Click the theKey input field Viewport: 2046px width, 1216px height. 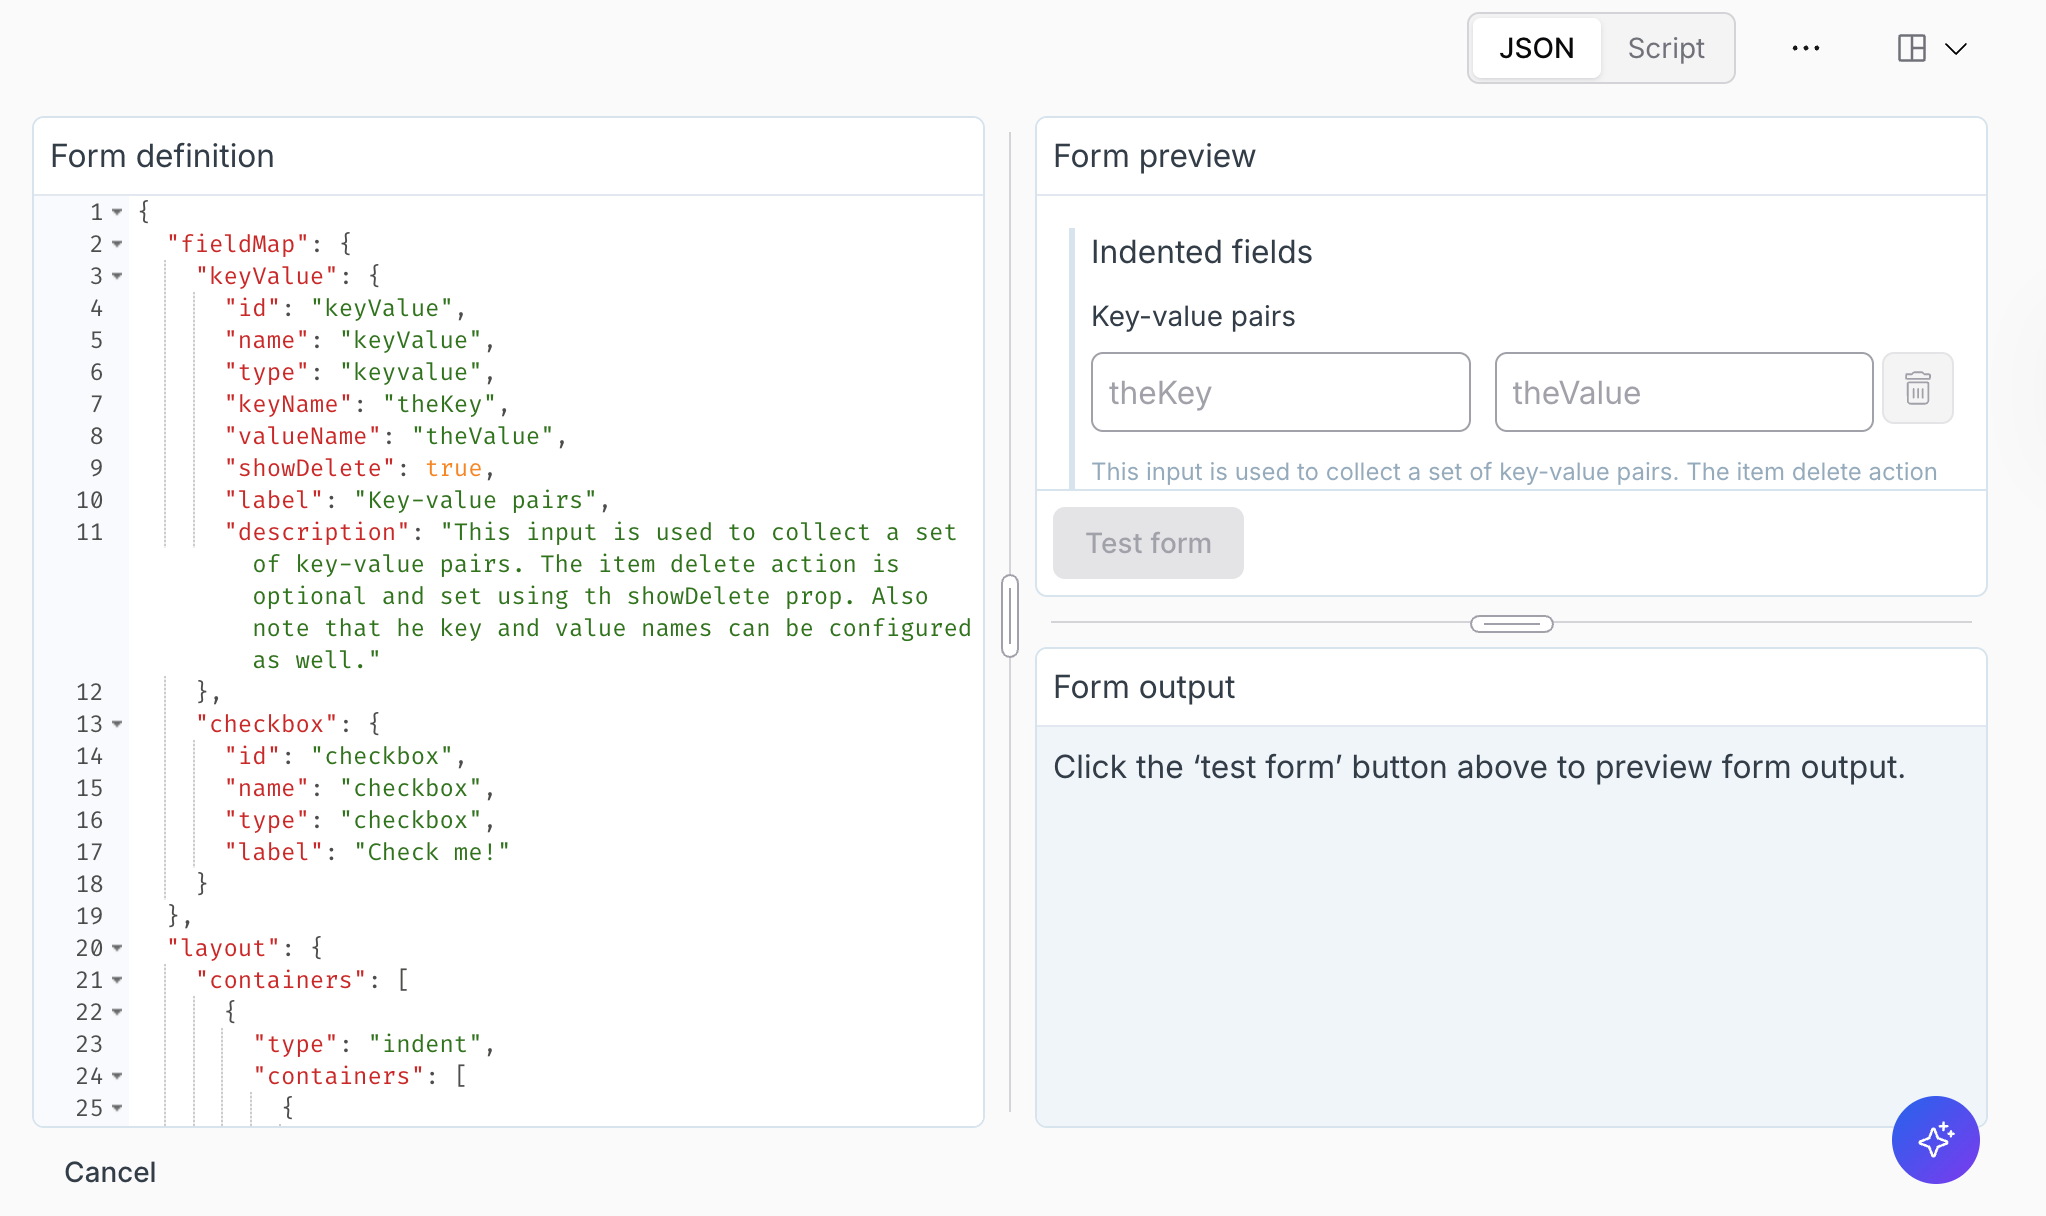coord(1281,392)
